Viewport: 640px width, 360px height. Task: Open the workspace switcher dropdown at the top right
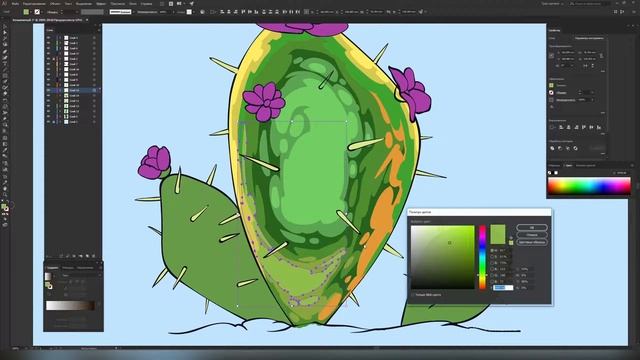point(552,3)
